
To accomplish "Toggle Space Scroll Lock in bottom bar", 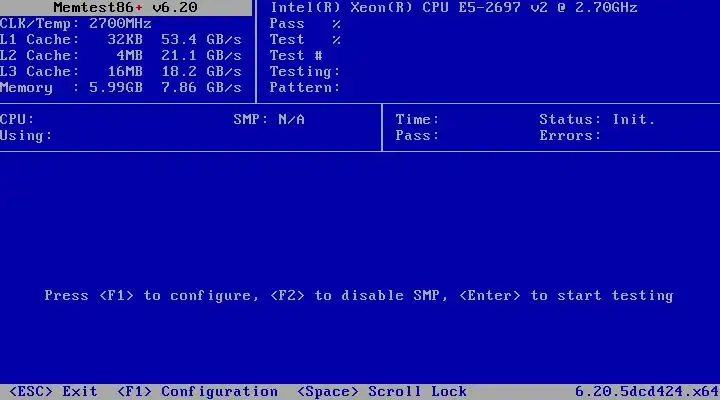I will pos(382,392).
